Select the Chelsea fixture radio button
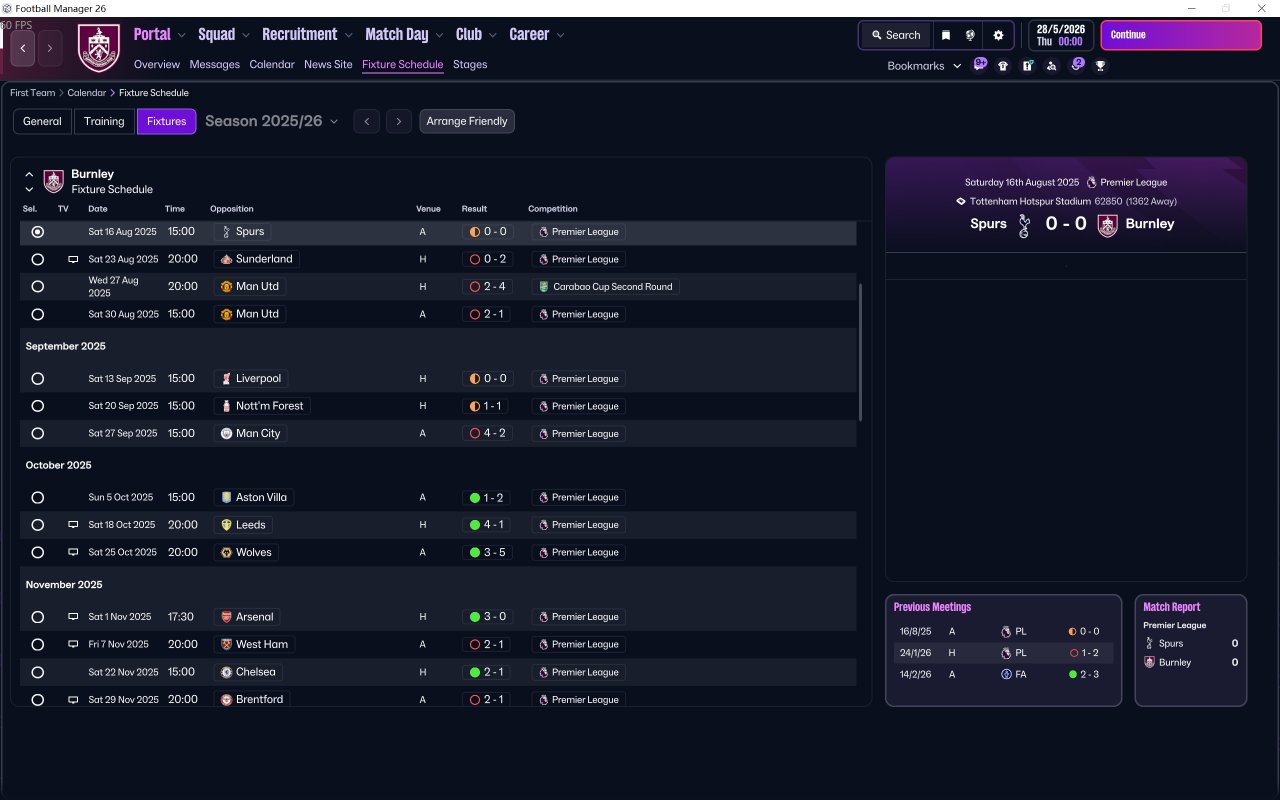Screen dimensions: 1280x800 click(x=38, y=672)
